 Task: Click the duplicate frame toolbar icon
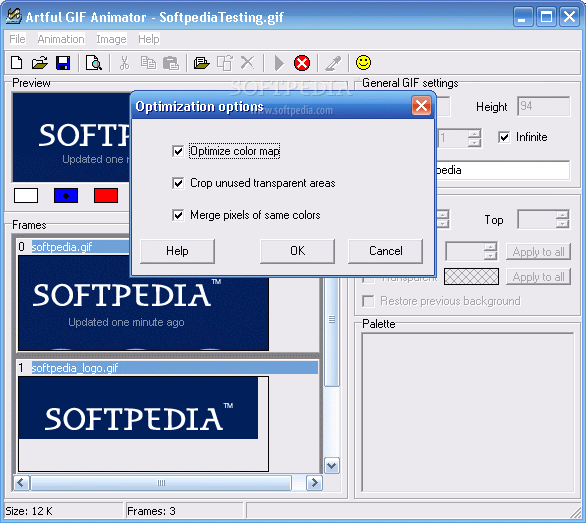pyautogui.click(x=225, y=63)
